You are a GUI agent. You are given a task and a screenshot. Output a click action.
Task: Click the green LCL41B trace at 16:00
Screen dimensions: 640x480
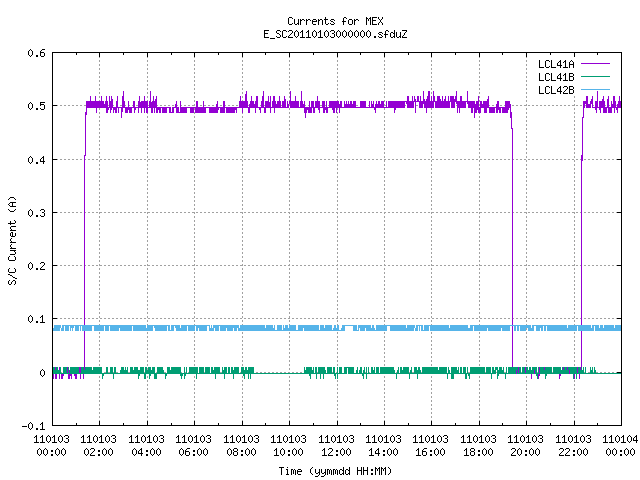(x=432, y=370)
